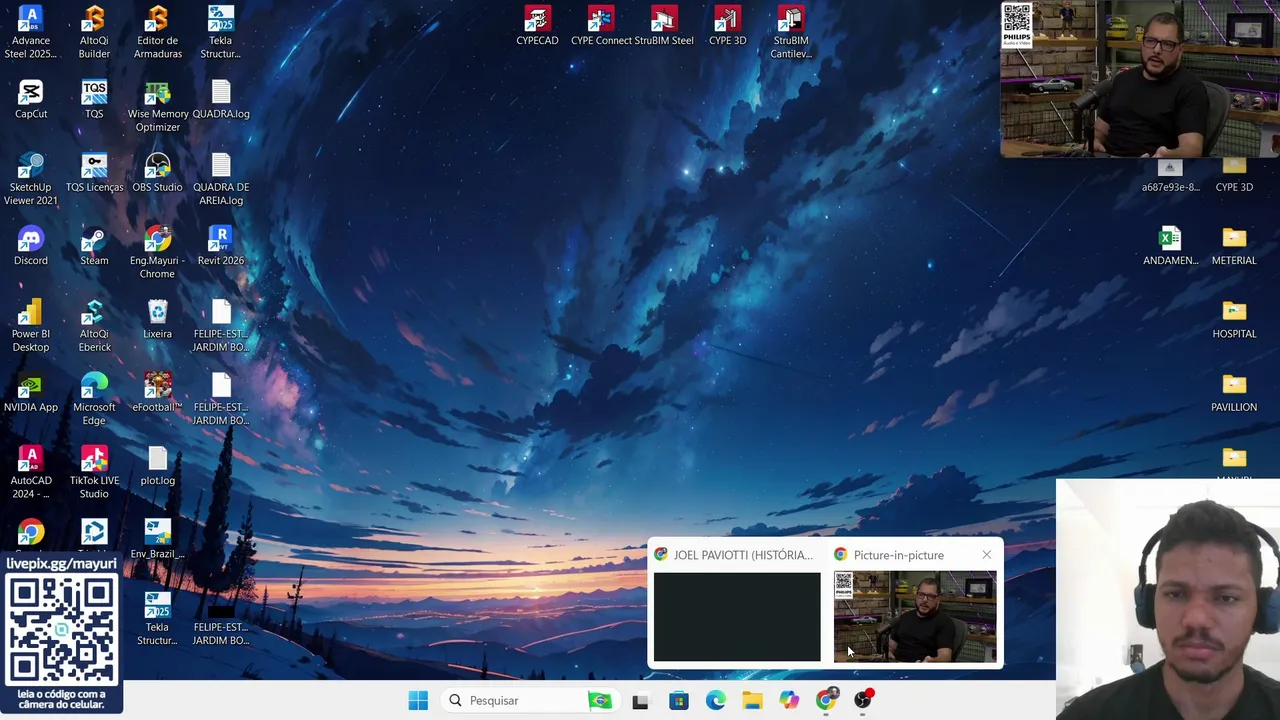This screenshot has height=720, width=1280.
Task: Open Power BI Desktop shortcut
Action: tap(31, 326)
